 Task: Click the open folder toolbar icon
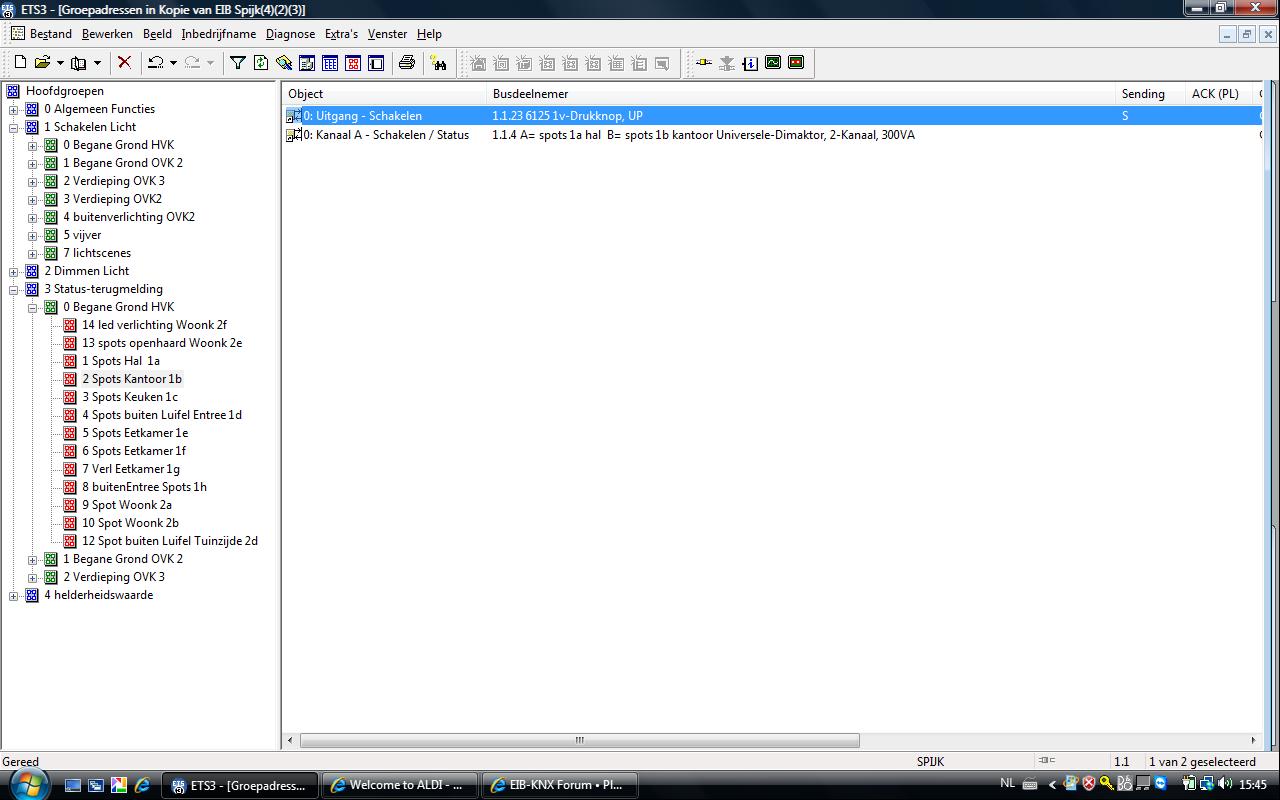(x=42, y=63)
